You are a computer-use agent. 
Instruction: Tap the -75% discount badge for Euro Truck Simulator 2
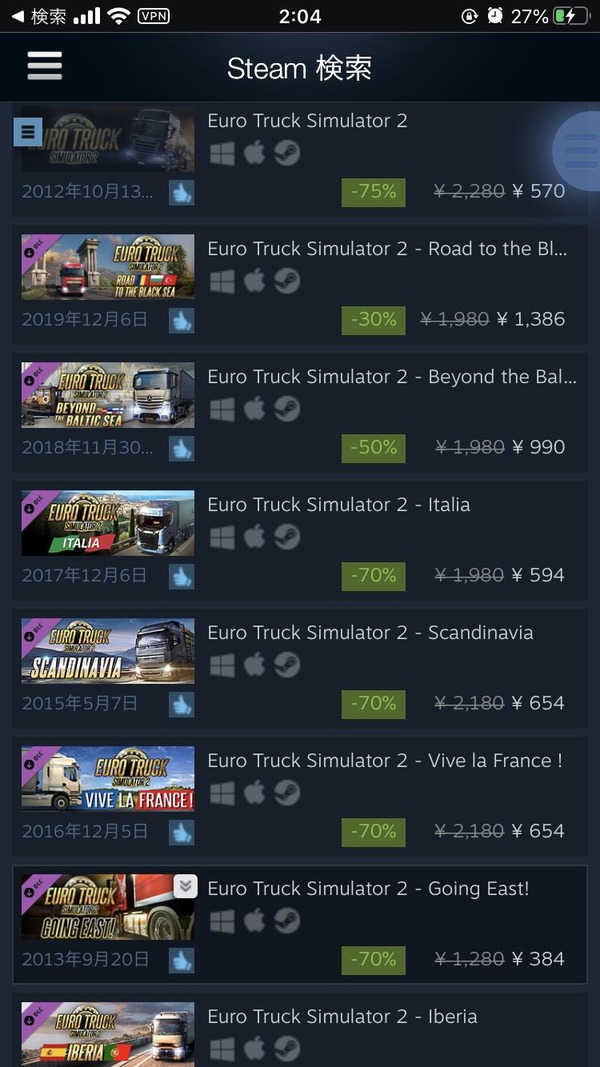373,193
